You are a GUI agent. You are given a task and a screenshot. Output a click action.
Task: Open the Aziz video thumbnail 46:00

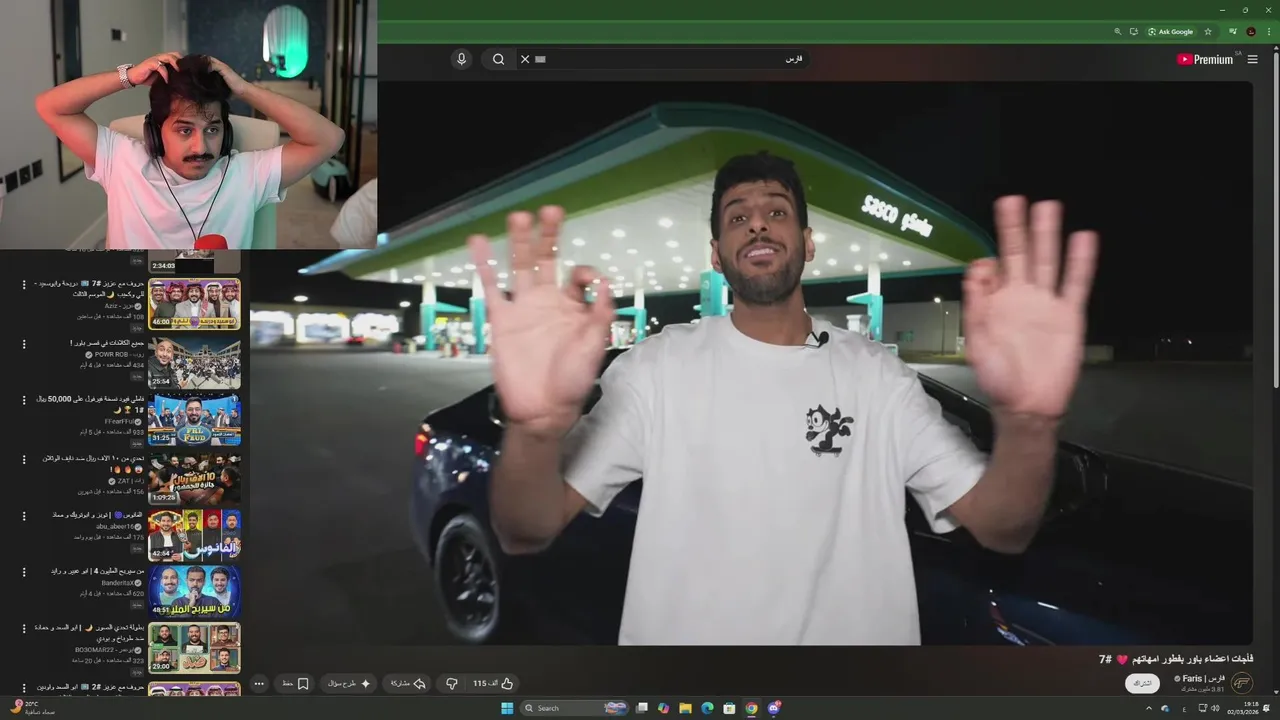tap(194, 304)
